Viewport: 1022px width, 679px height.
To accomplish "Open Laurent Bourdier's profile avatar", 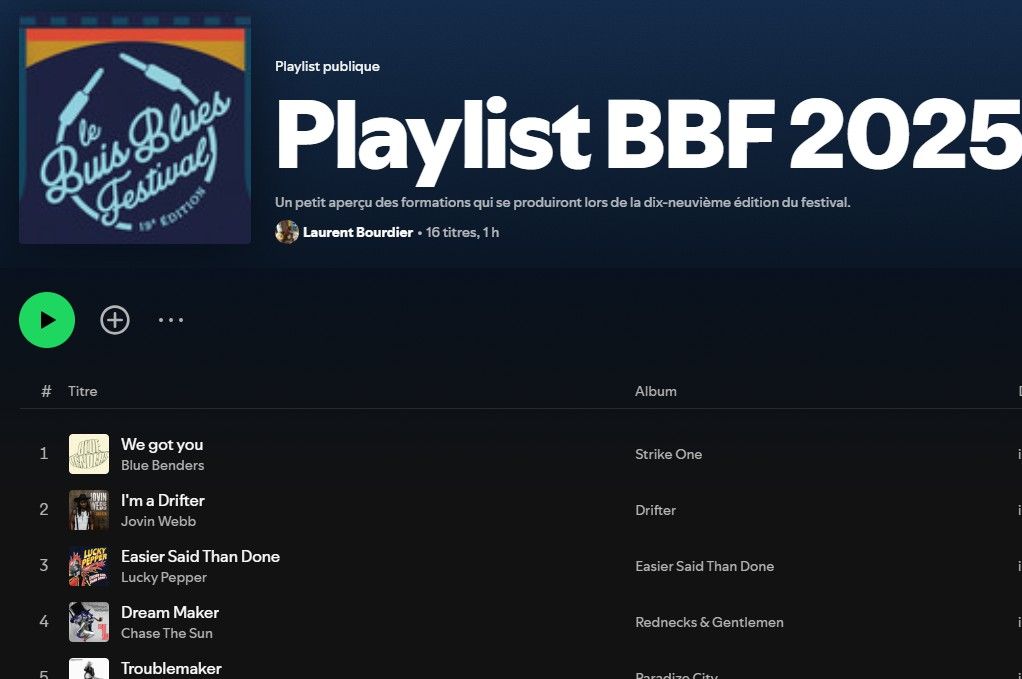I will tap(287, 232).
